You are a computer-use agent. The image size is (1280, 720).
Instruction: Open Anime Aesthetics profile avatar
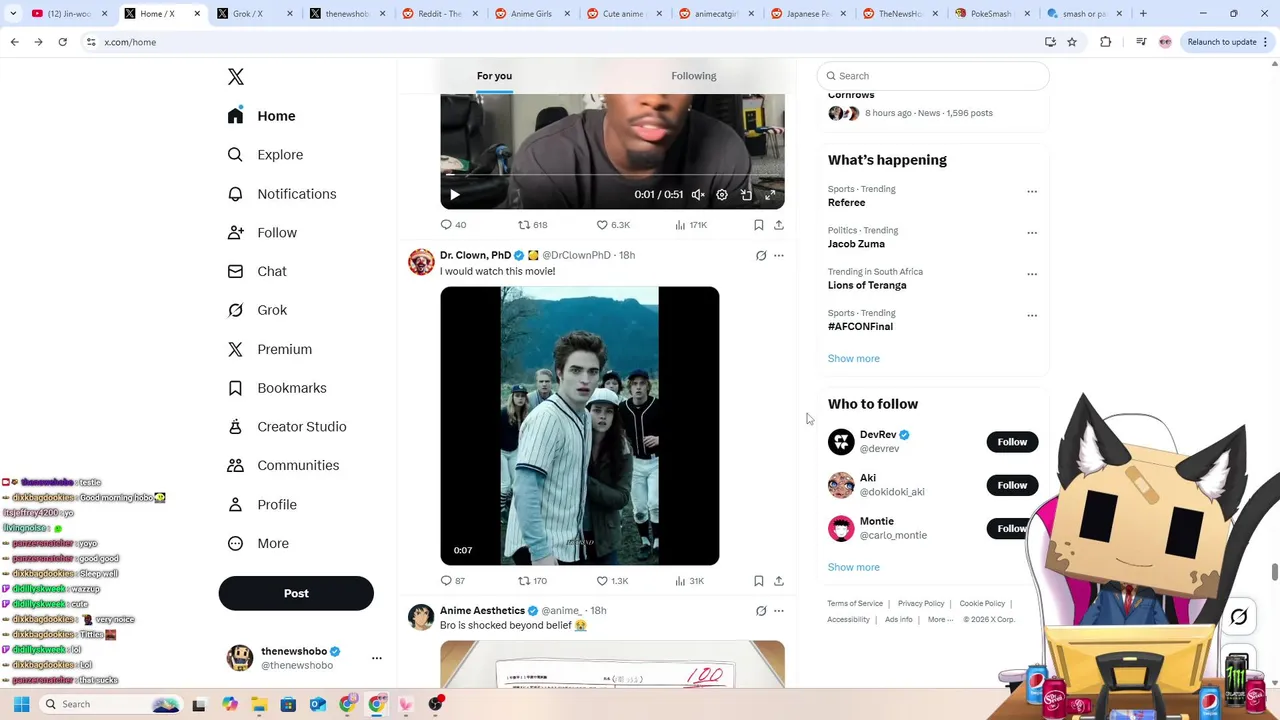click(421, 617)
